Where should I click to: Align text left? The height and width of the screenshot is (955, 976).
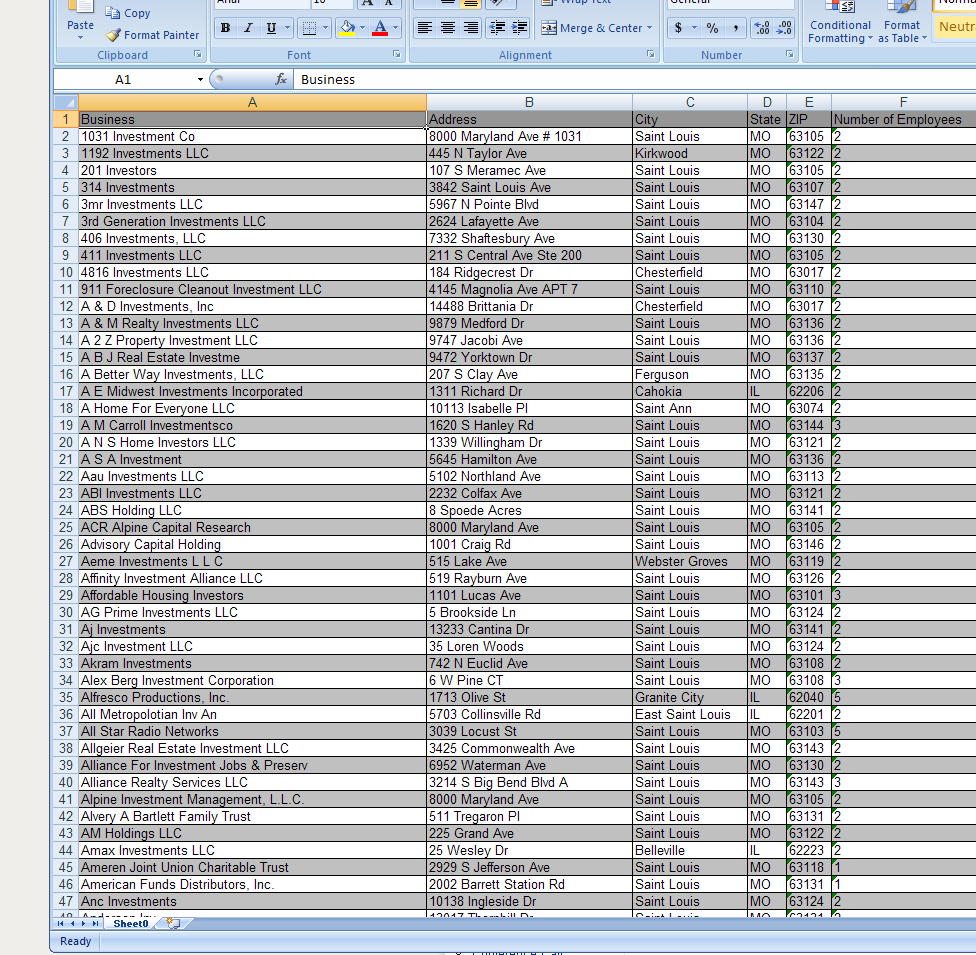click(425, 28)
